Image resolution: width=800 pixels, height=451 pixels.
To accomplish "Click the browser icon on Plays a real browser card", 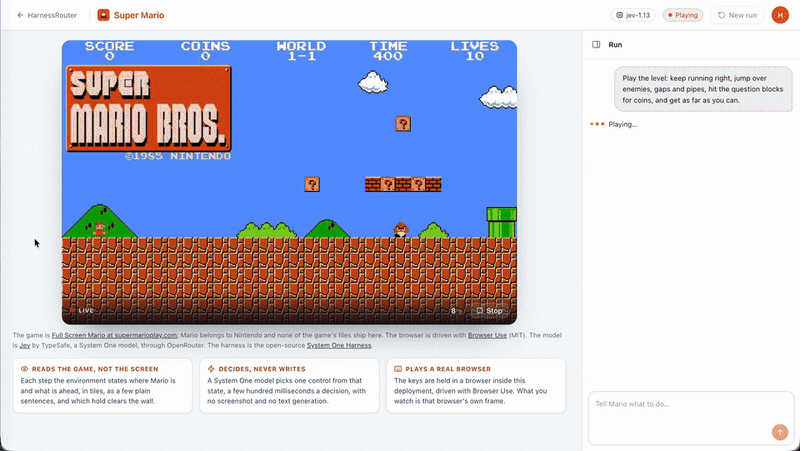I will point(398,369).
